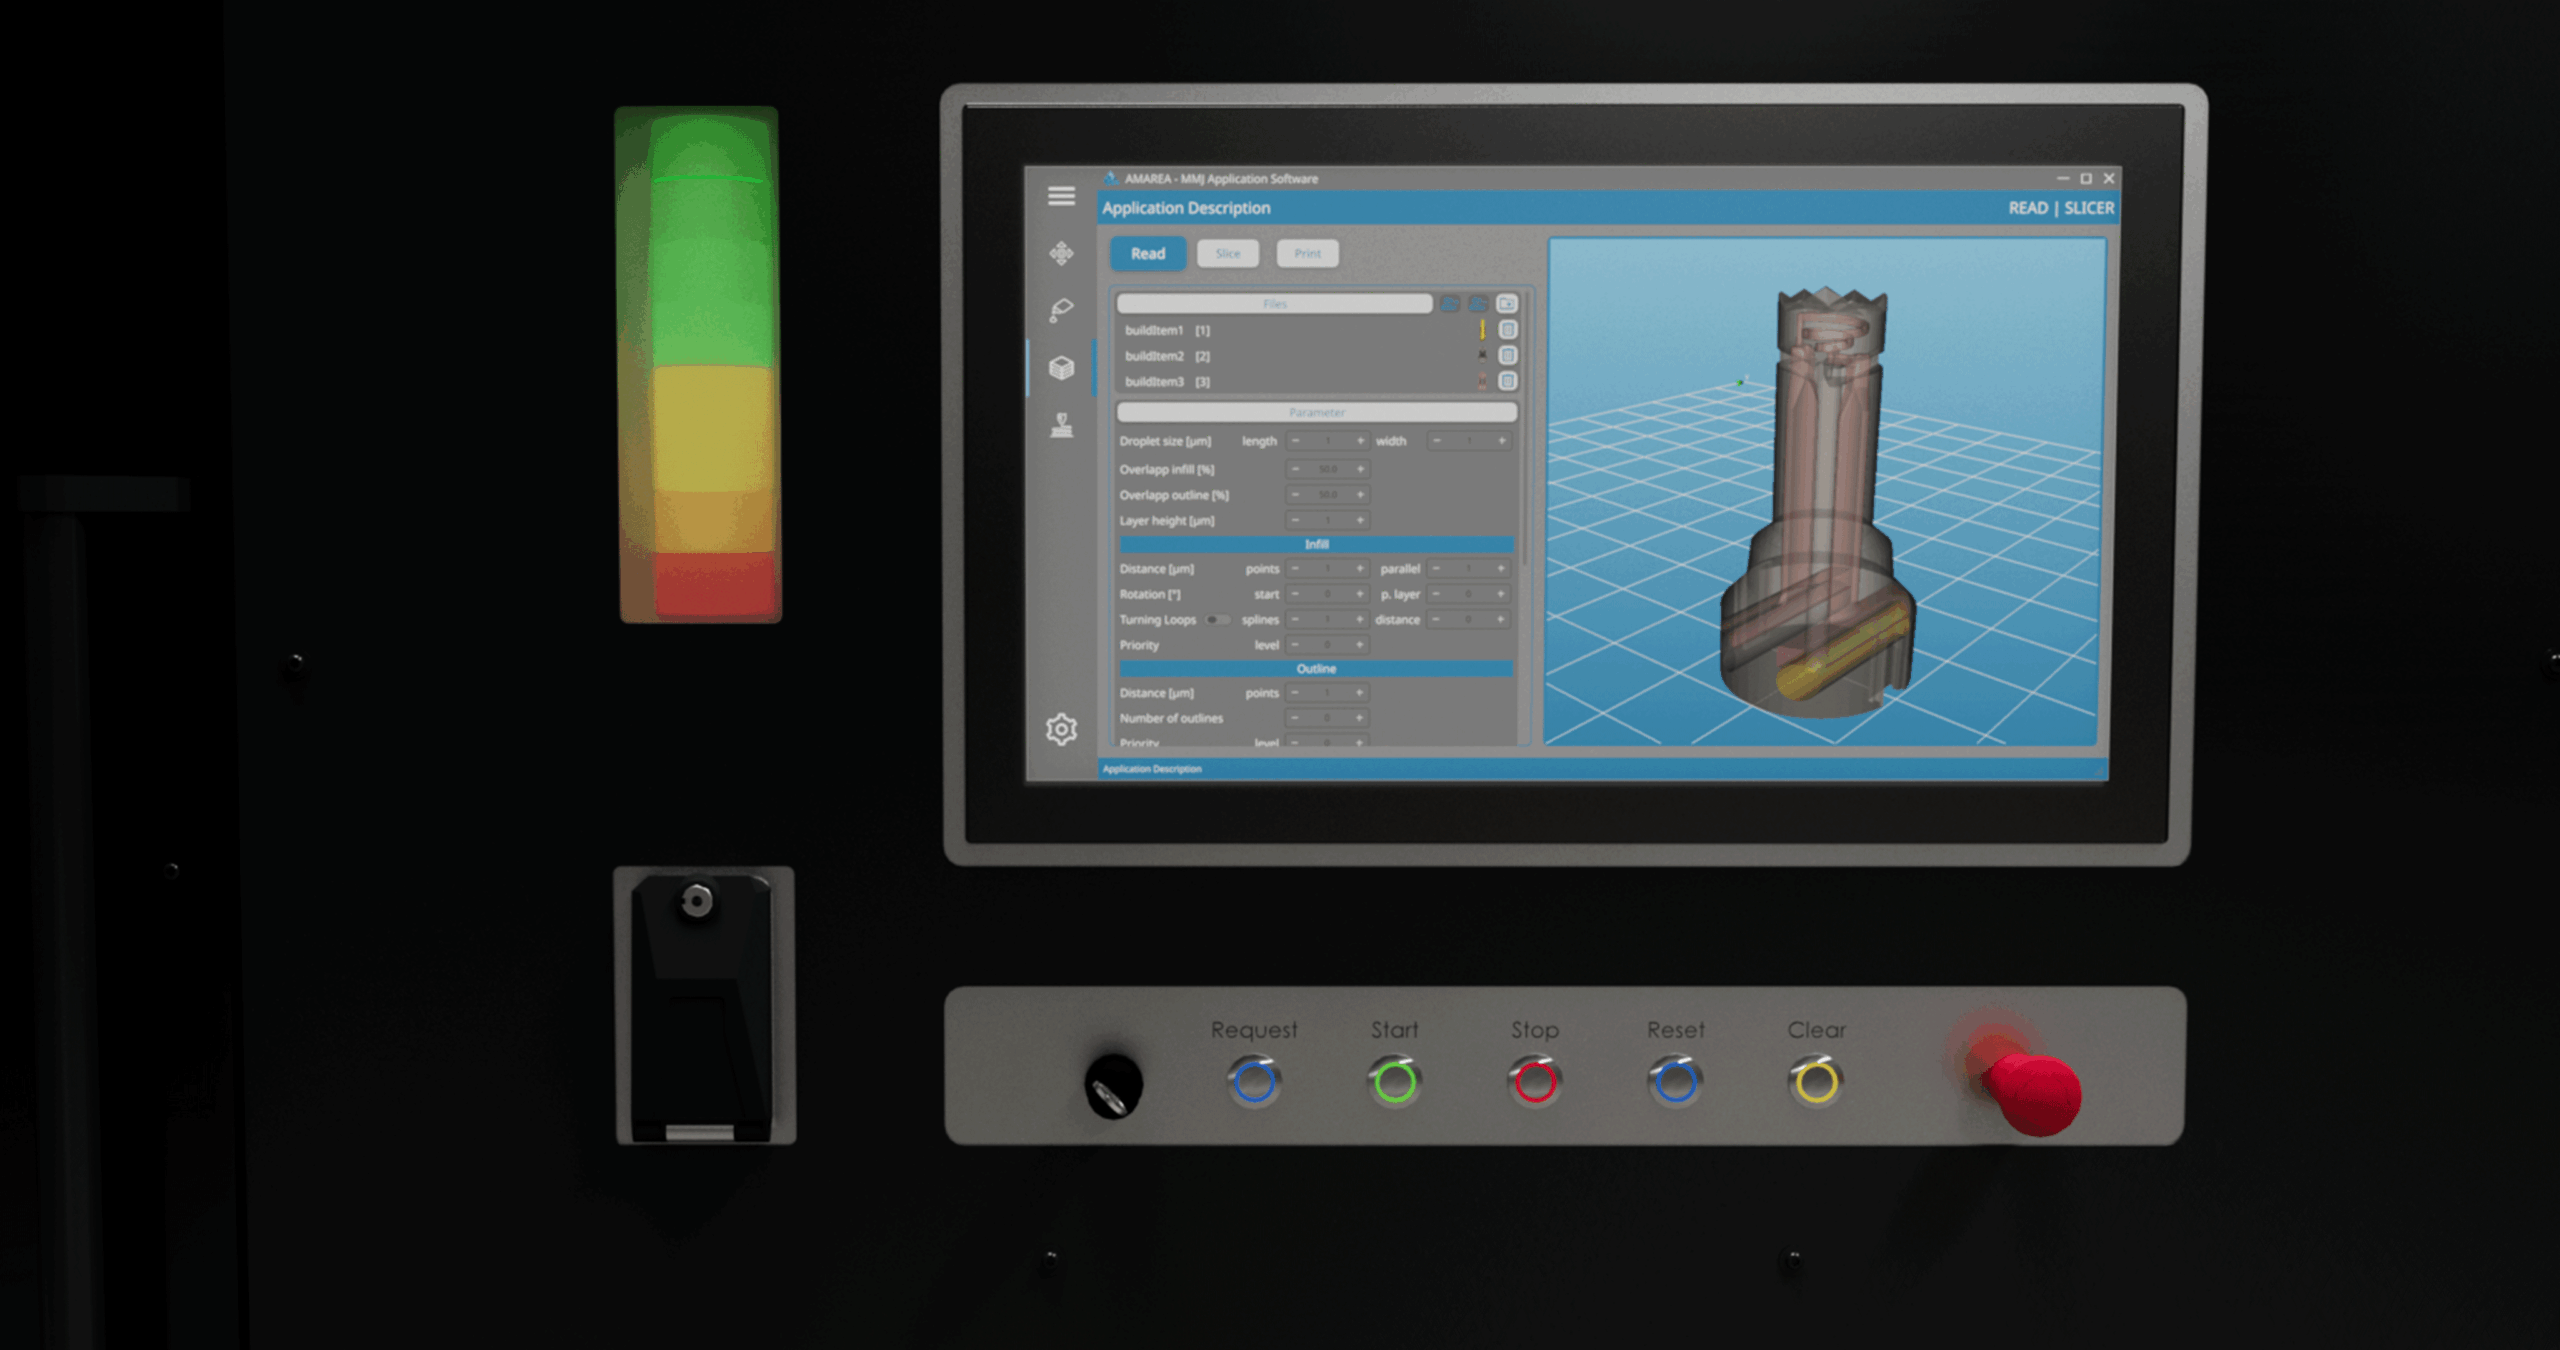This screenshot has height=1350, width=2560.
Task: Click the first cloud import icon above Files
Action: pyautogui.click(x=1449, y=304)
